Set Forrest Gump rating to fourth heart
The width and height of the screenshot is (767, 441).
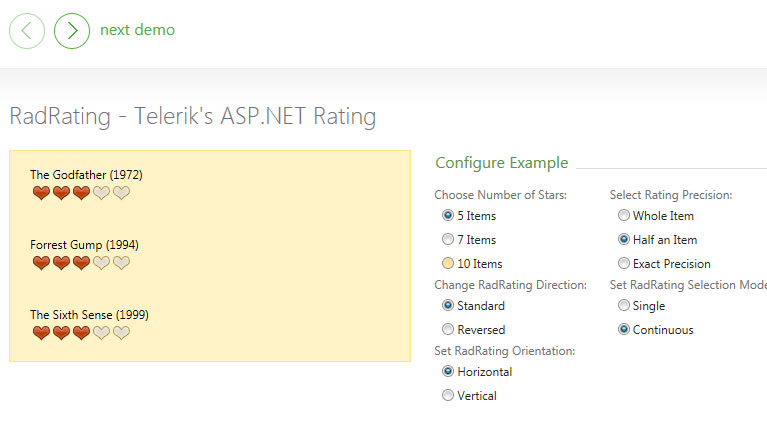pos(101,263)
